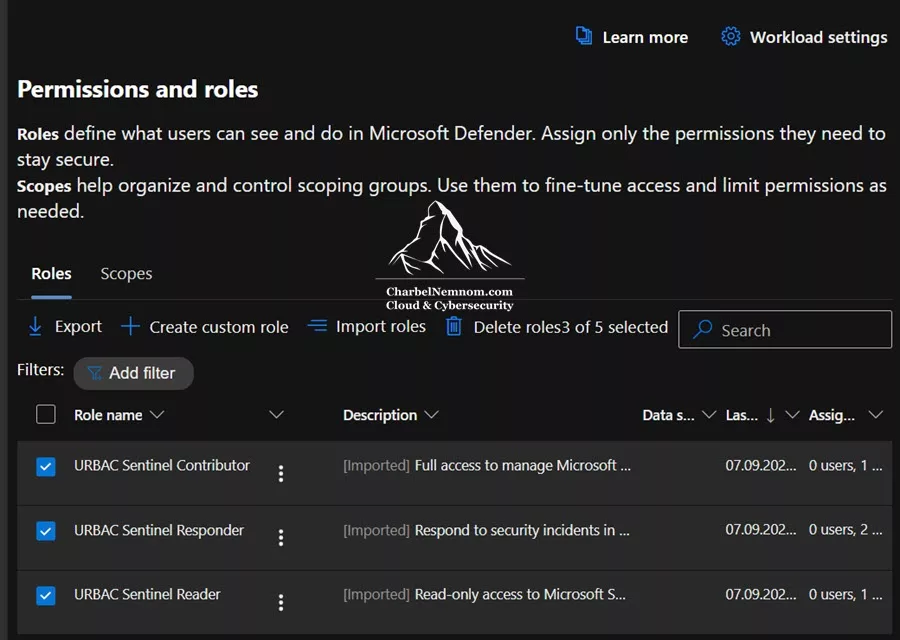
Task: Click the Import roles list icon
Action: pos(317,326)
